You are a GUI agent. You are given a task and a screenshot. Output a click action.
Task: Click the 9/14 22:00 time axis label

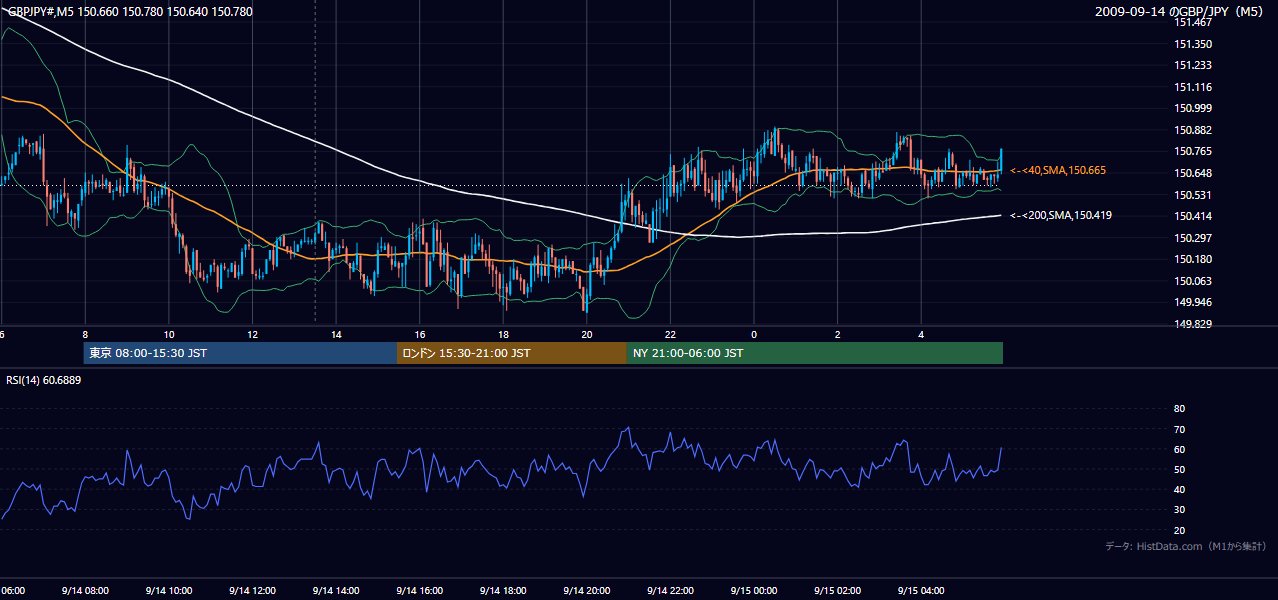click(670, 590)
